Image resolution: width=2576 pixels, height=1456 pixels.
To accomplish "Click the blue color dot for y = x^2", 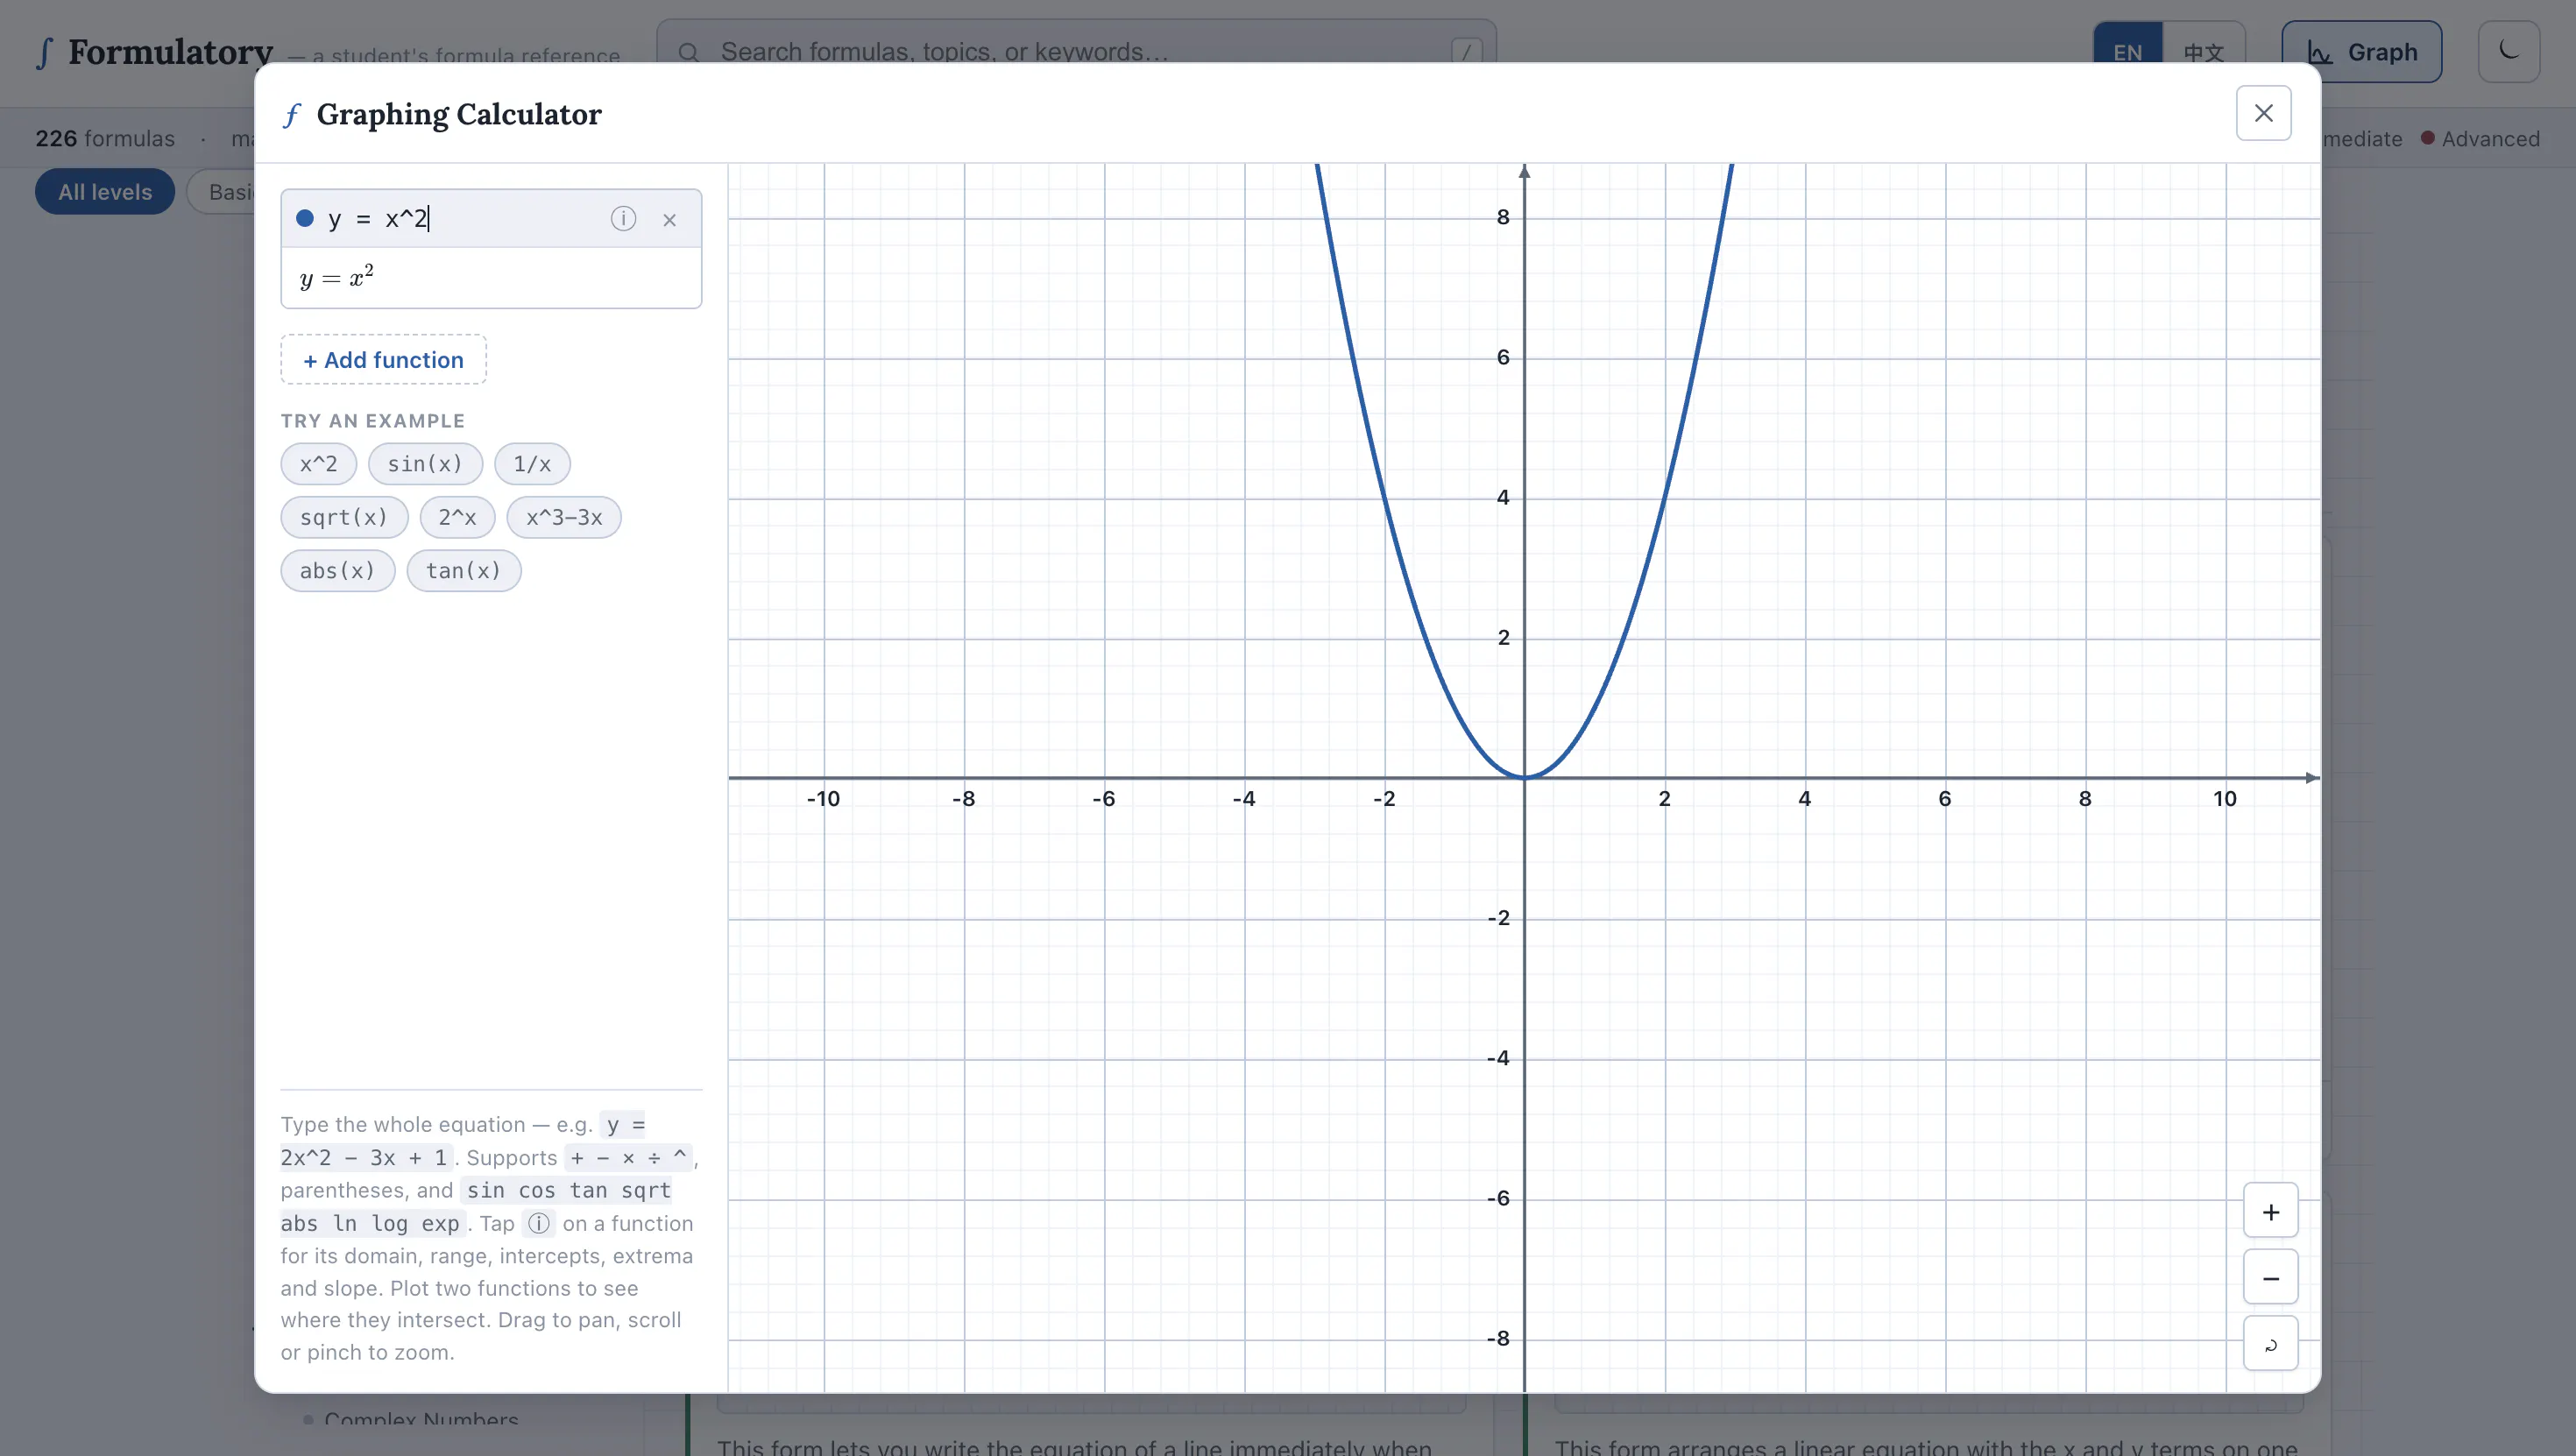I will 305,218.
